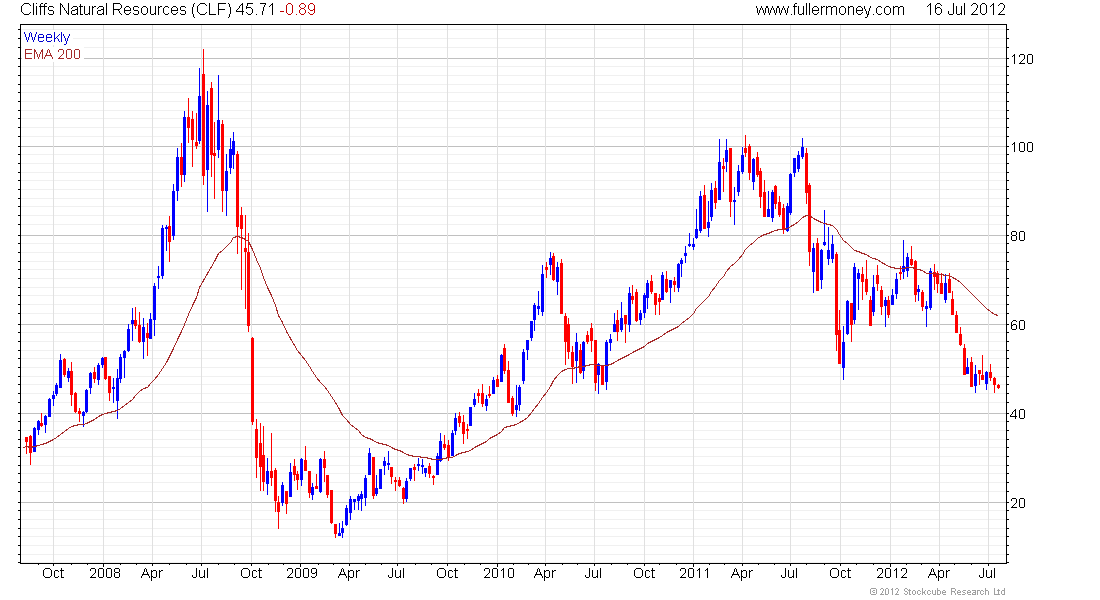Click the red EMA 200 legend label
Image resolution: width=1100 pixels, height=600 pixels.
pyautogui.click(x=53, y=54)
